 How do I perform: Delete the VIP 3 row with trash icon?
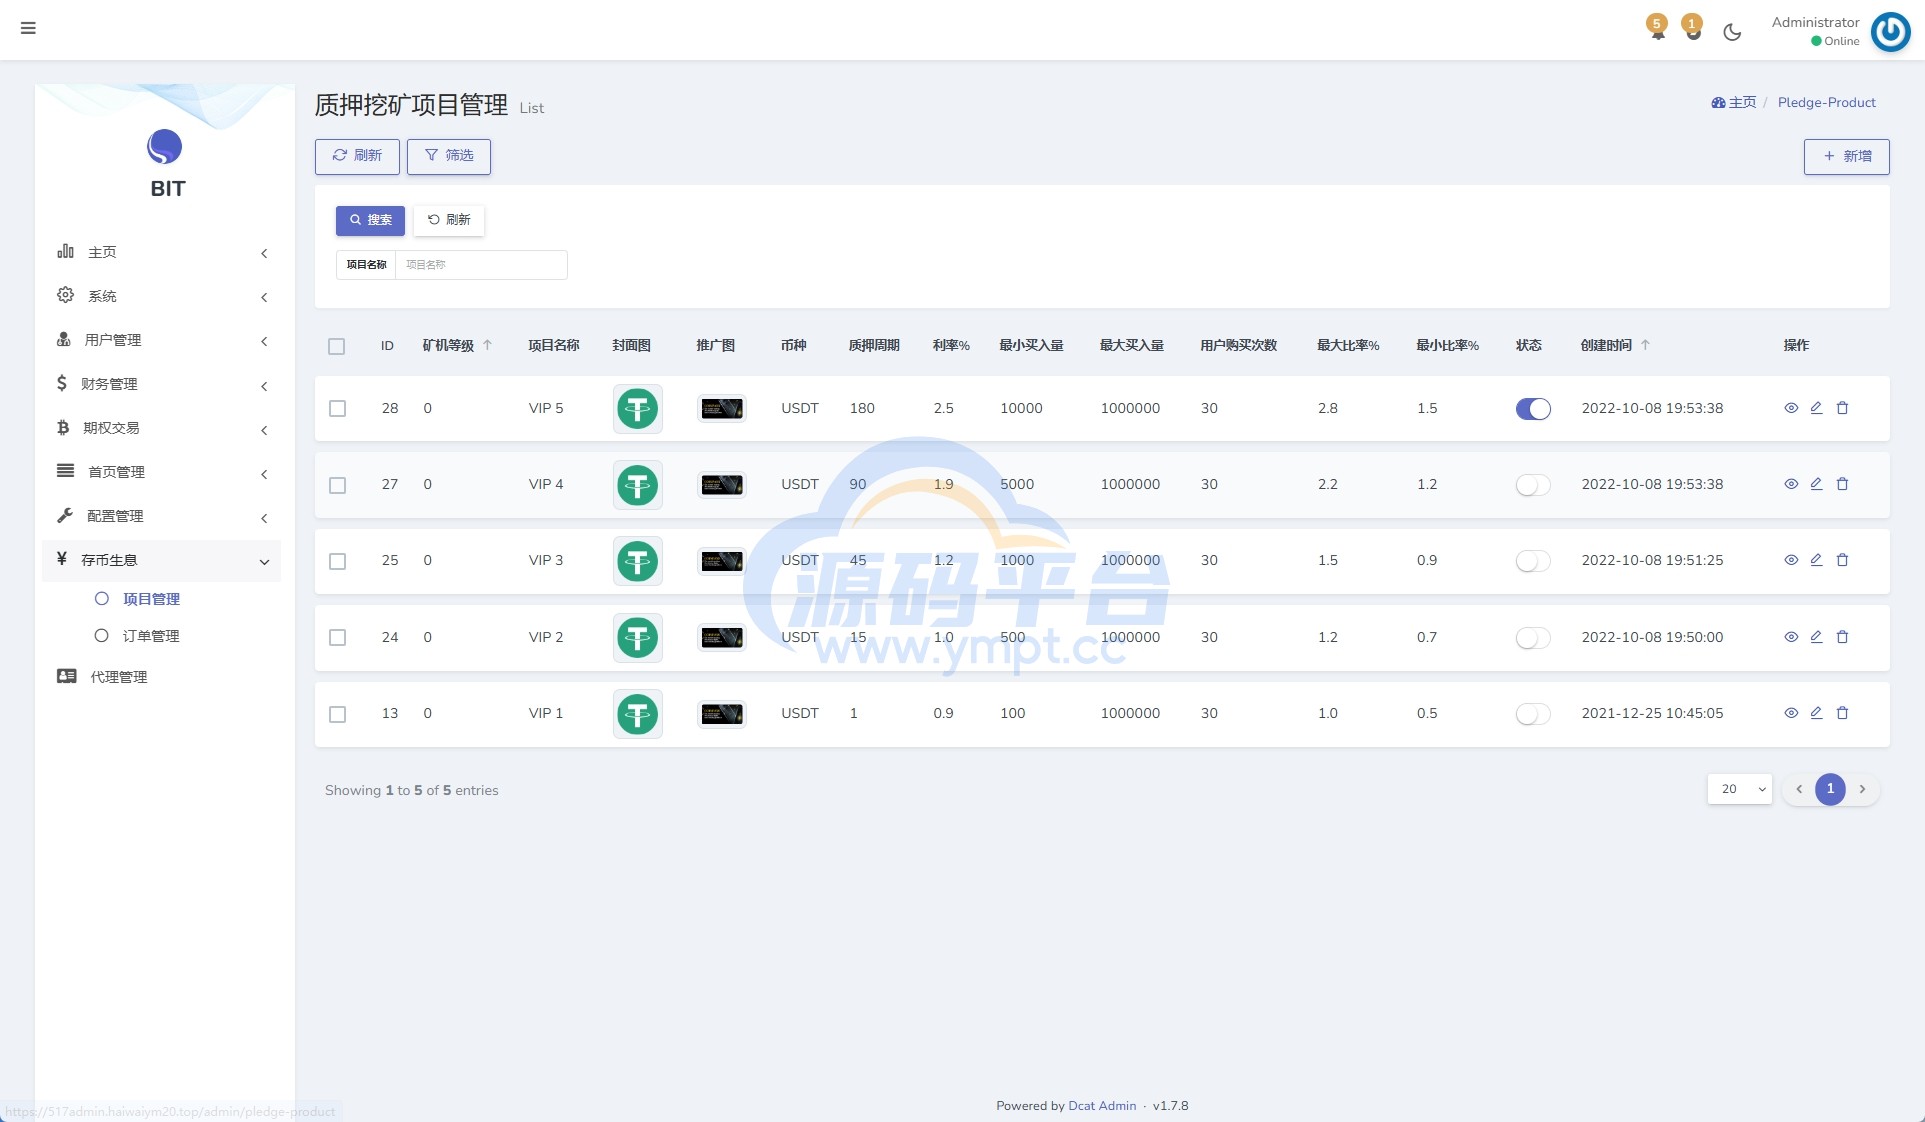click(1842, 560)
